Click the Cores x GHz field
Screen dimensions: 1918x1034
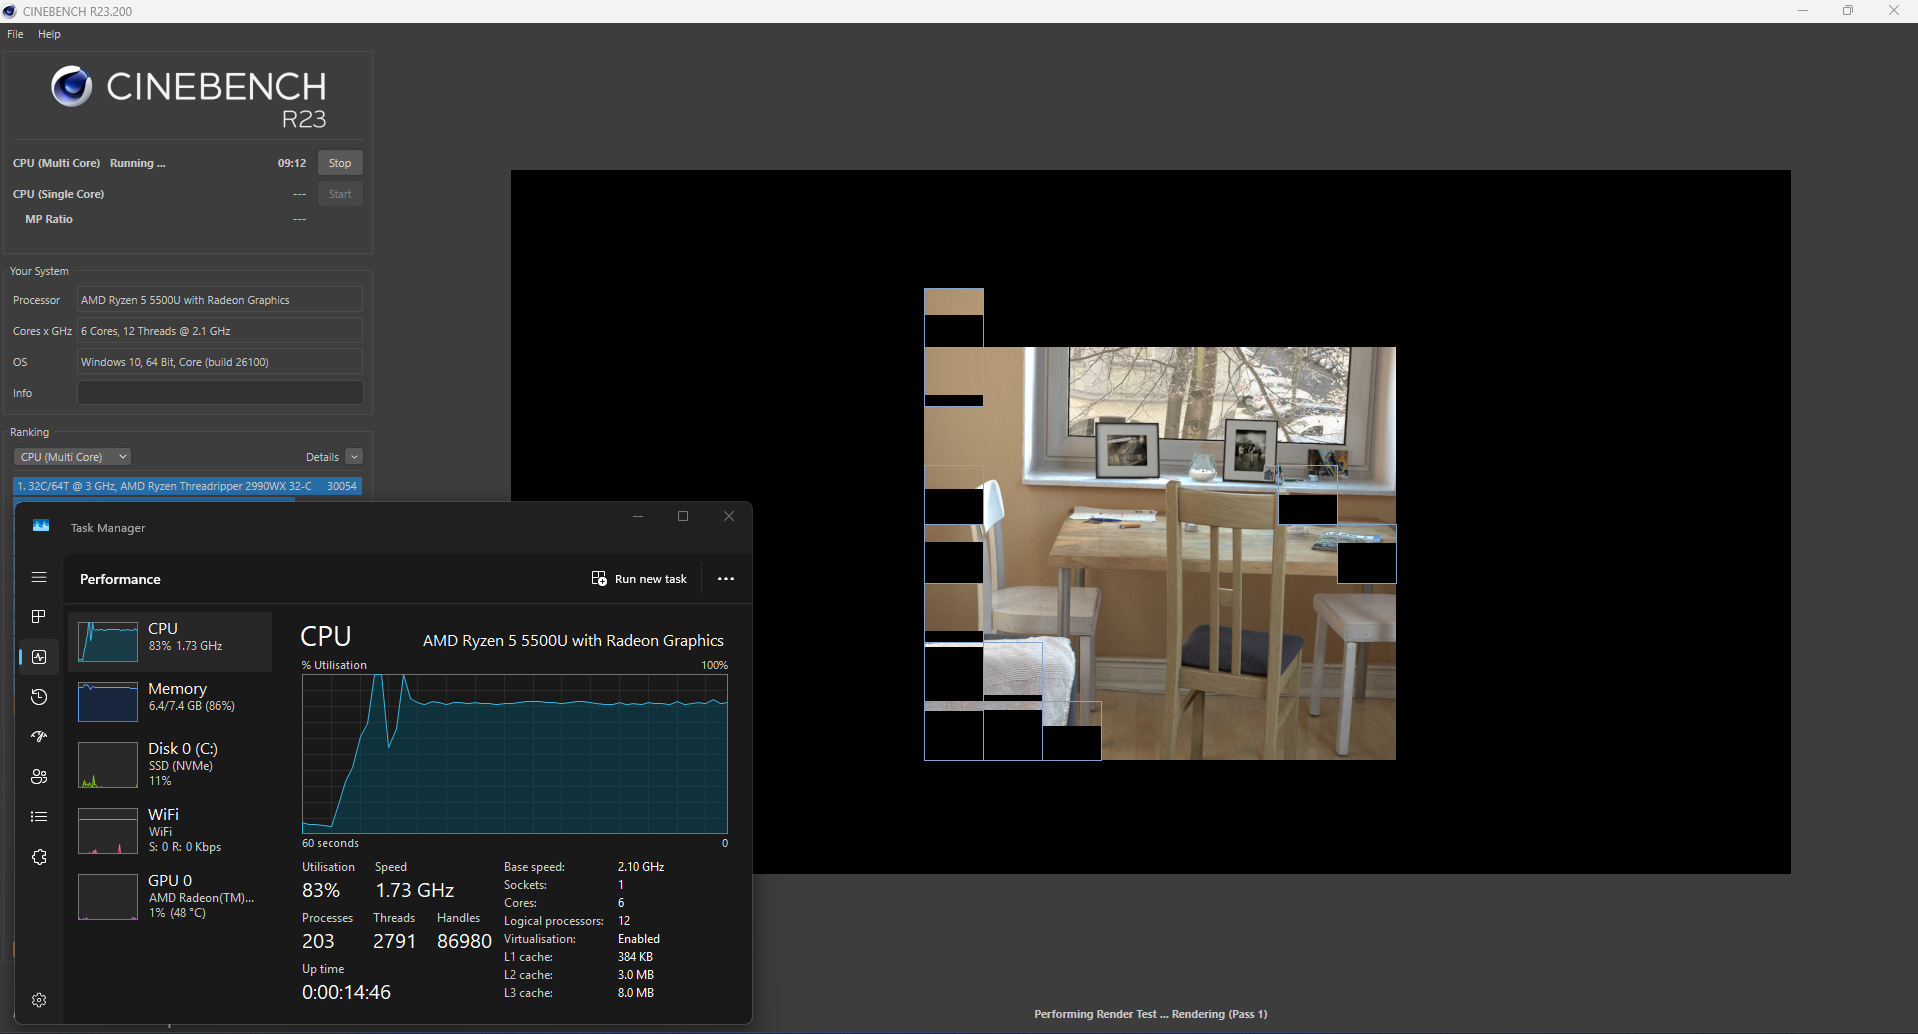tap(220, 331)
